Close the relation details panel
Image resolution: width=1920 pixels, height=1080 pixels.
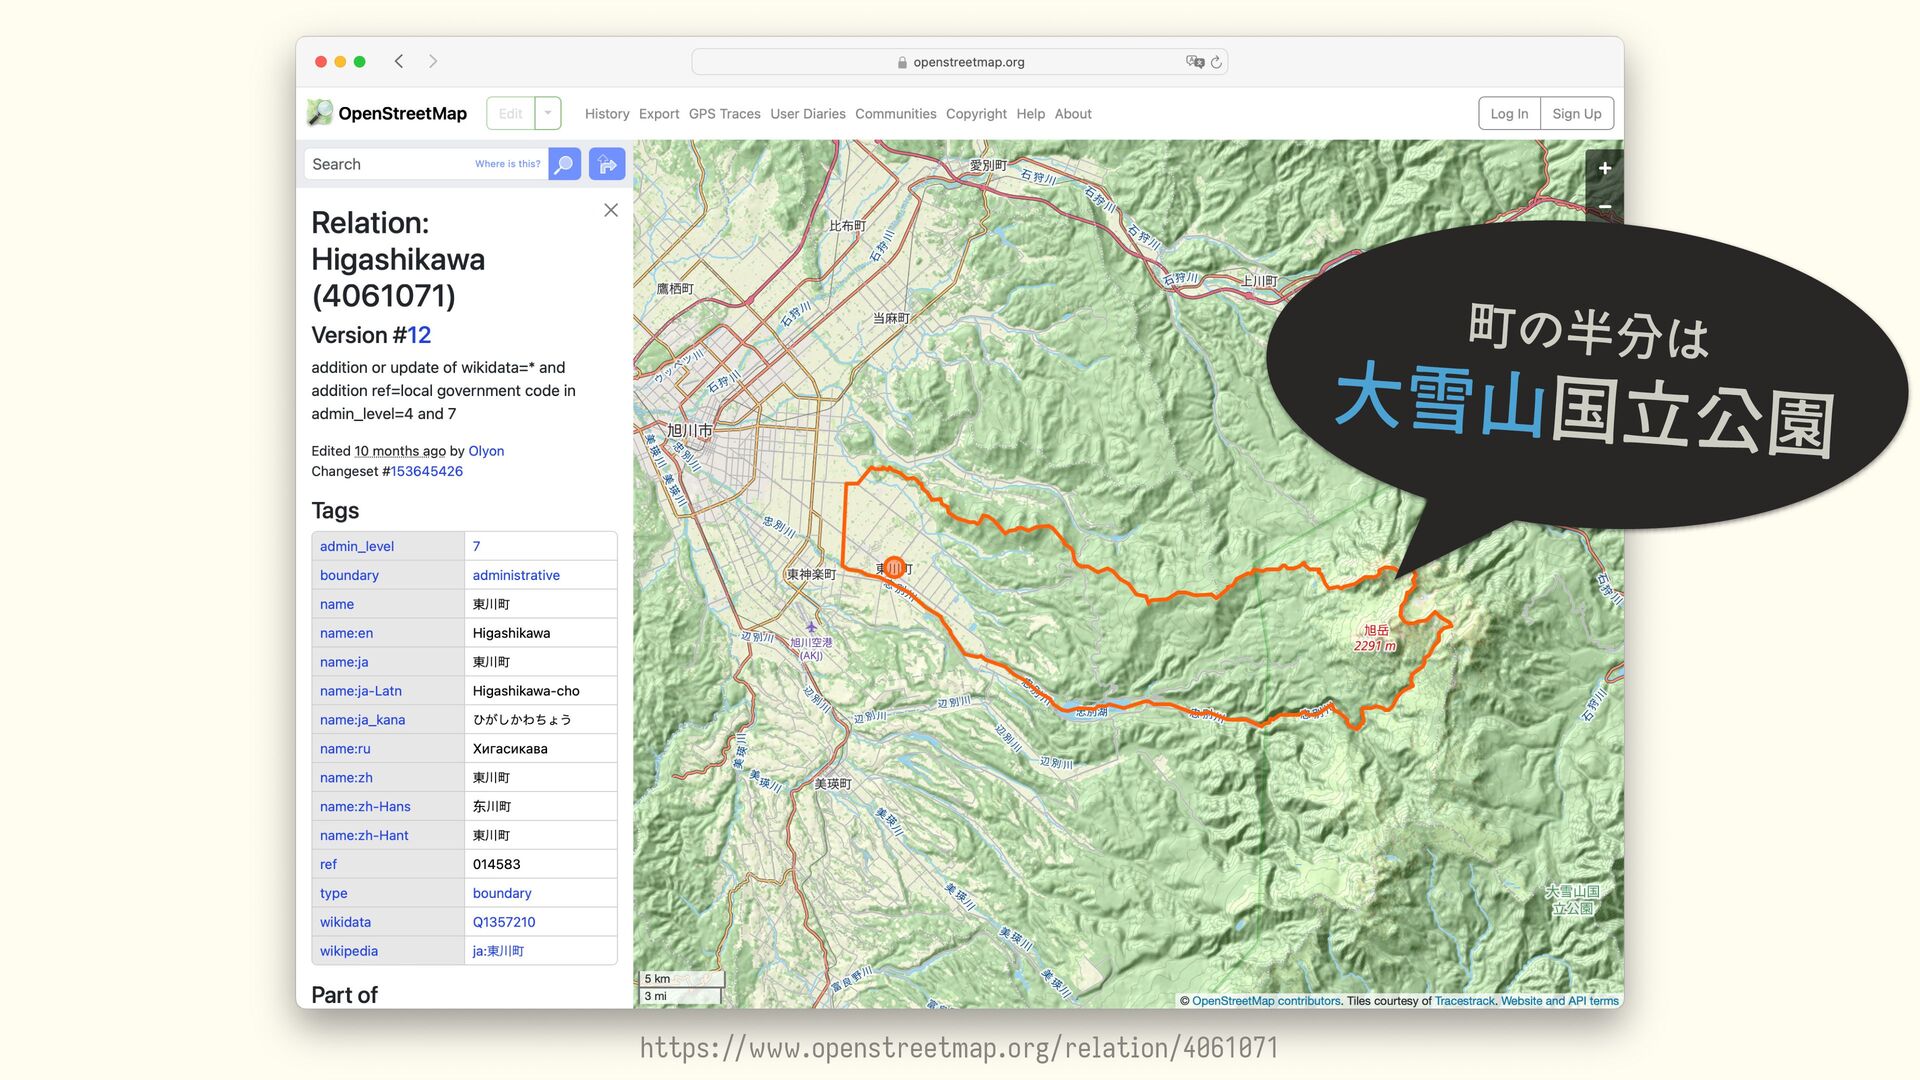click(611, 210)
